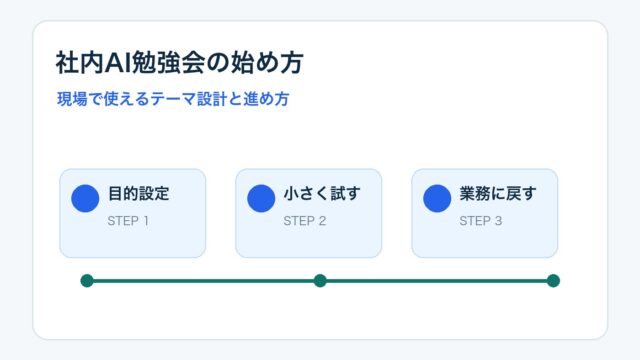Open the 目的設定 step card

click(133, 213)
